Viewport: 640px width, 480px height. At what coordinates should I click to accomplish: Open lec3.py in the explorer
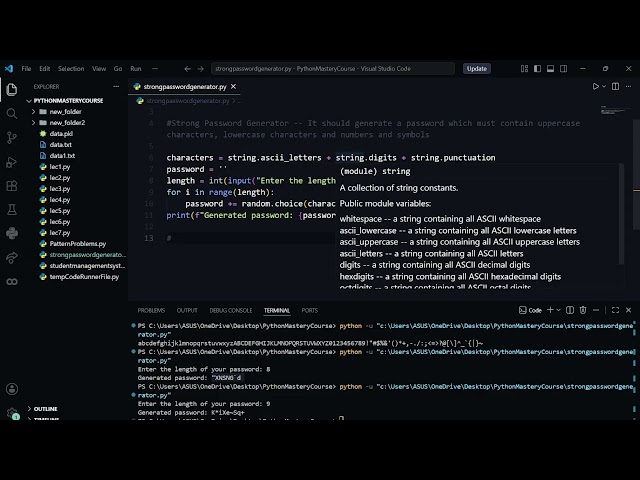click(x=60, y=189)
